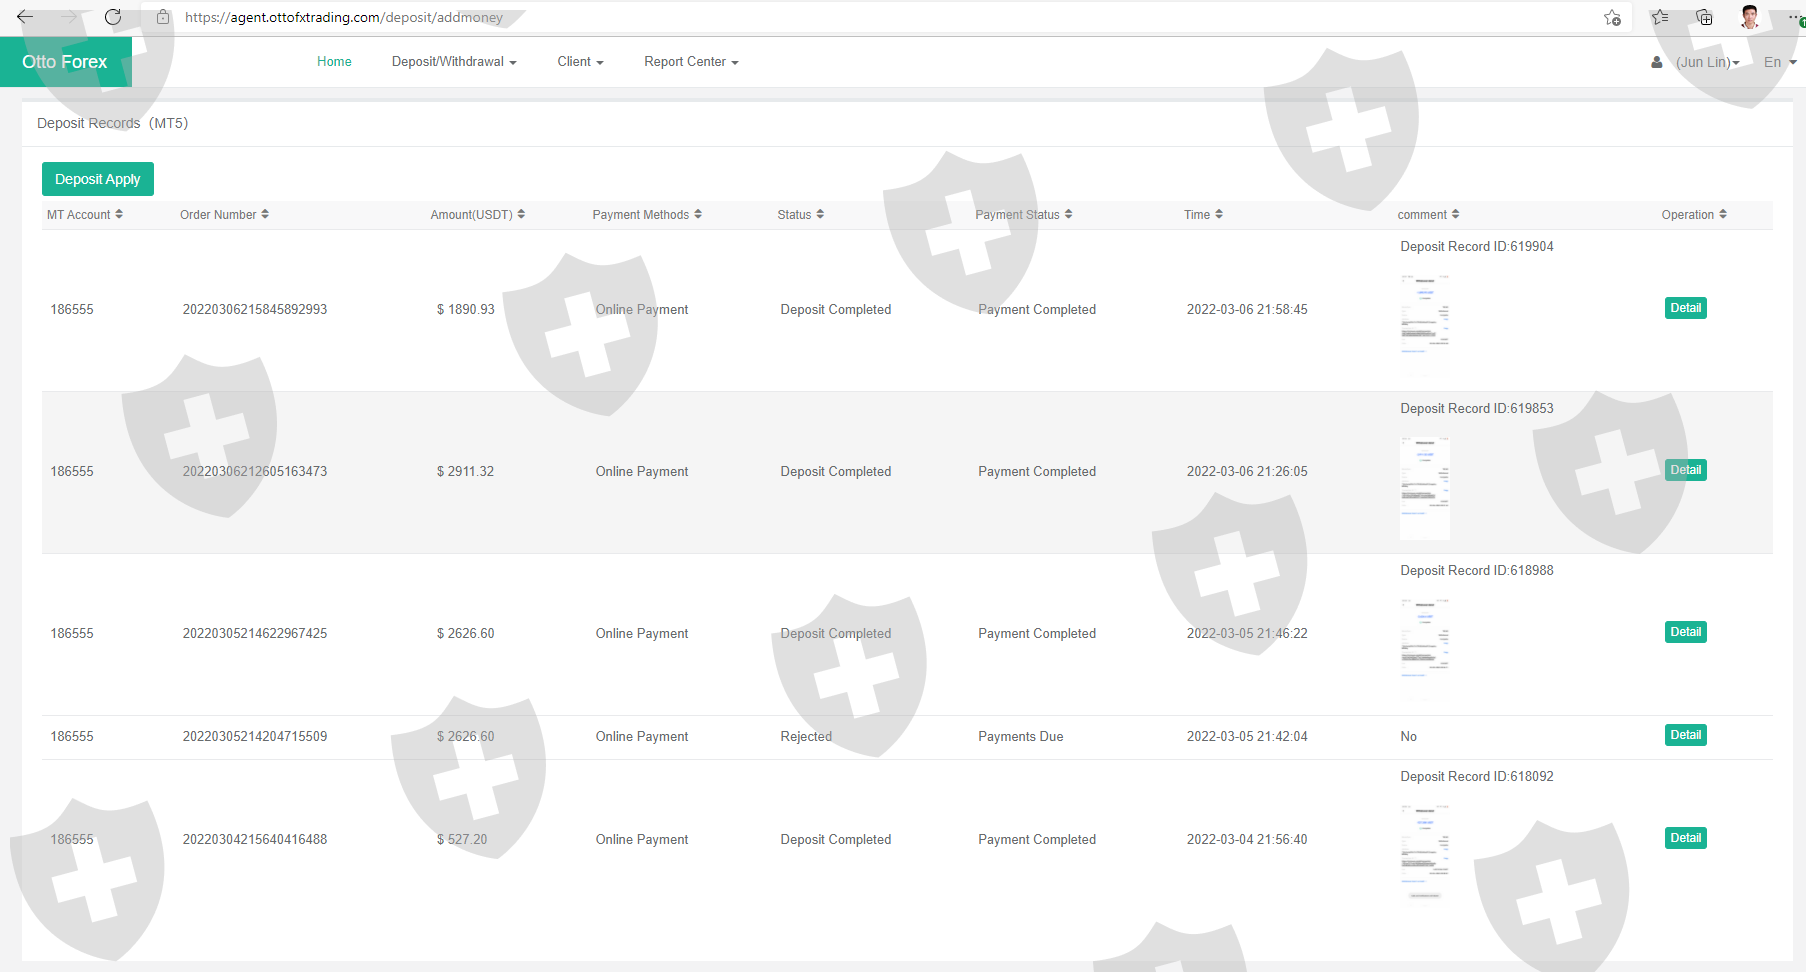
Task: Sort by MT Account column sort icon
Action: (x=119, y=214)
